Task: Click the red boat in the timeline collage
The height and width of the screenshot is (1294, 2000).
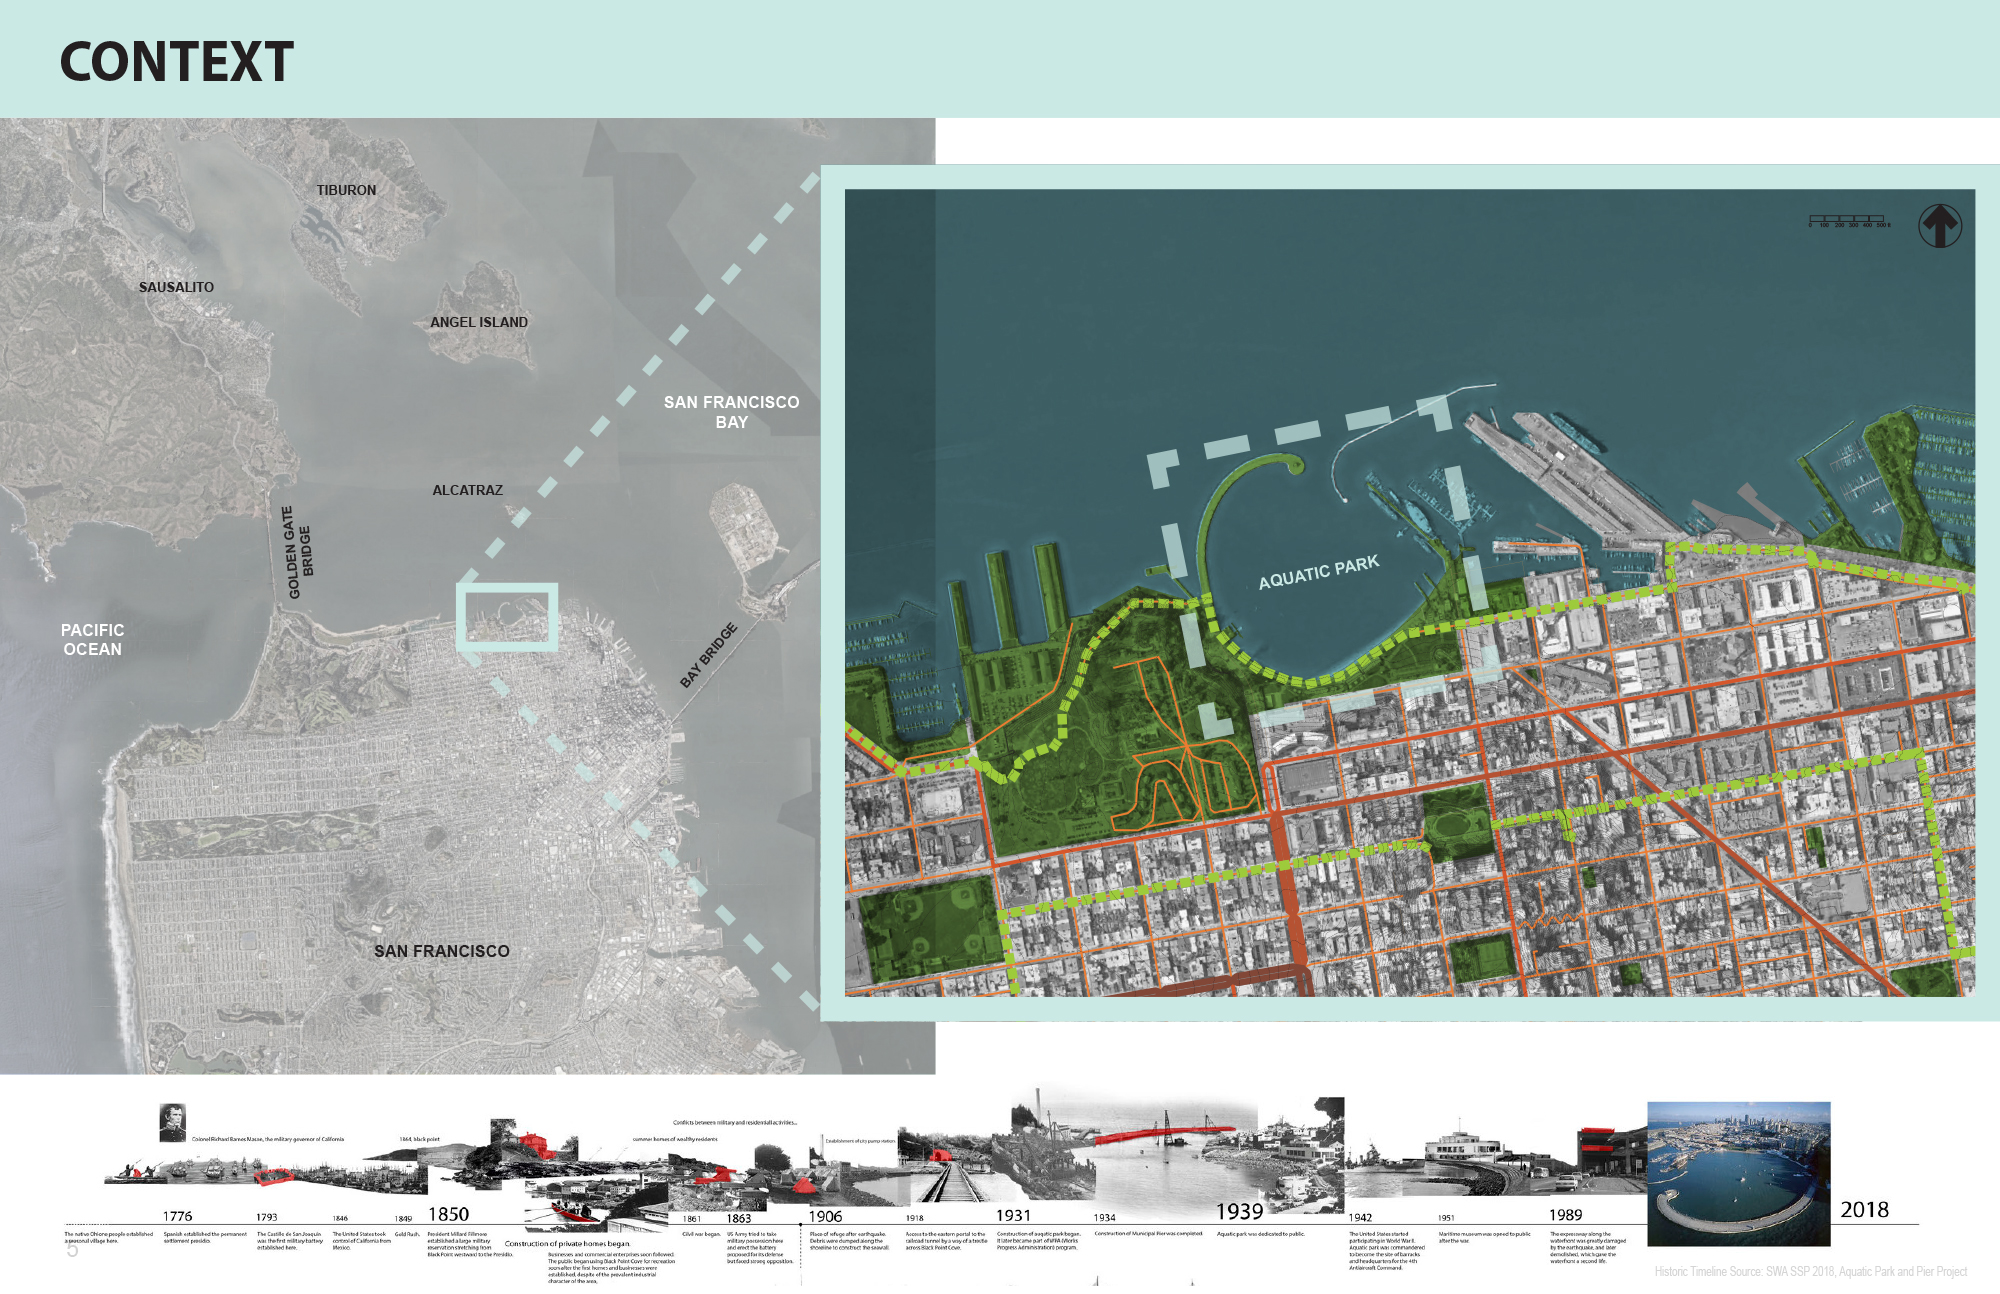Action: click(x=576, y=1215)
